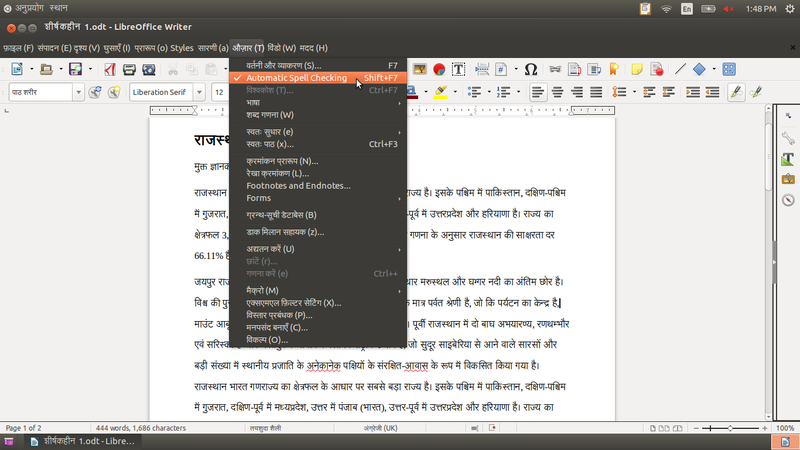Image resolution: width=800 pixels, height=450 pixels.
Task: Export directly as PDF icon
Action: 110,69
